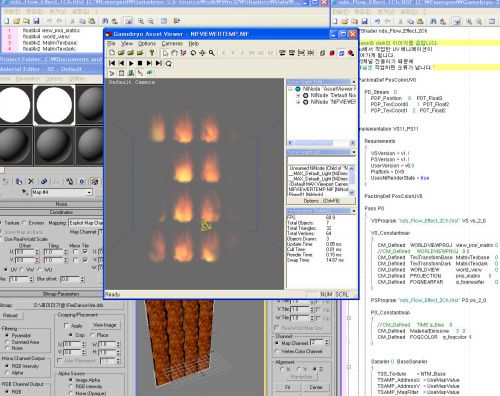Open the Cameras menu in Asset Viewer

[172, 44]
